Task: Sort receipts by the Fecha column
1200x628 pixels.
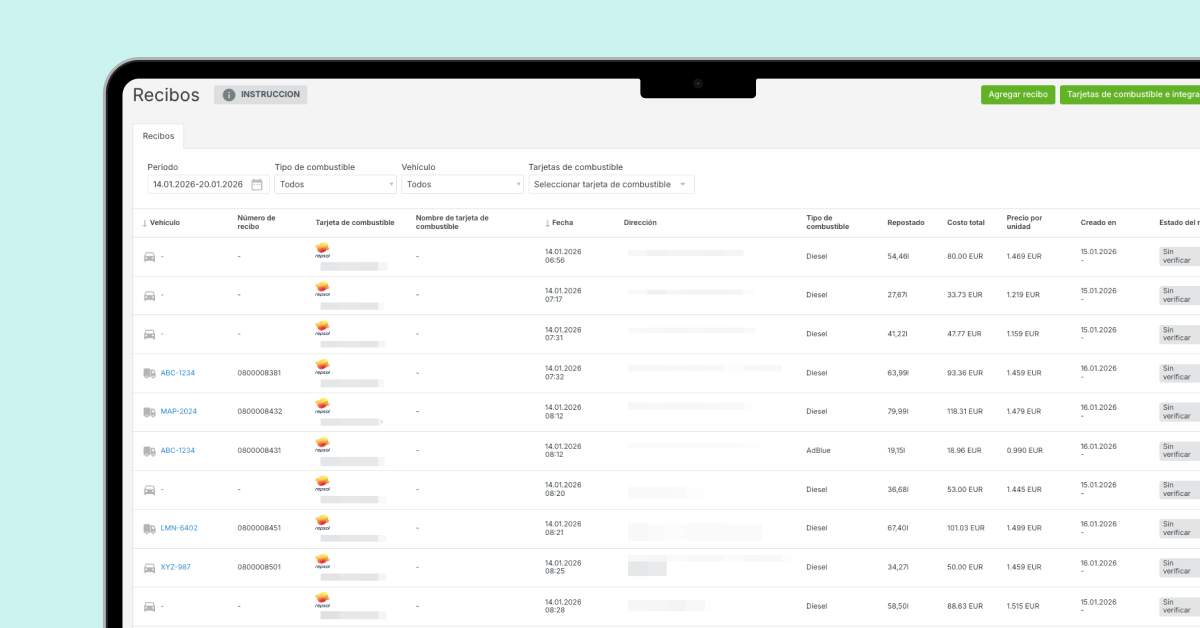Action: [x=559, y=222]
